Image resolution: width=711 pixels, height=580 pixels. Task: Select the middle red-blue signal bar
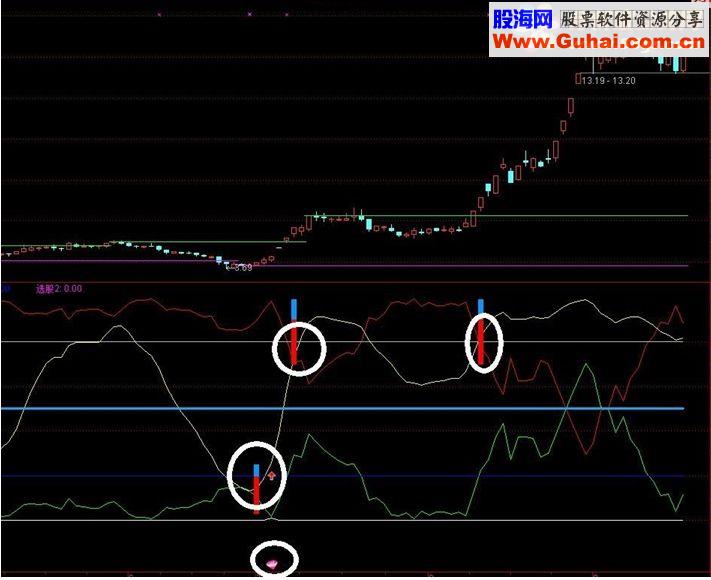pos(294,331)
